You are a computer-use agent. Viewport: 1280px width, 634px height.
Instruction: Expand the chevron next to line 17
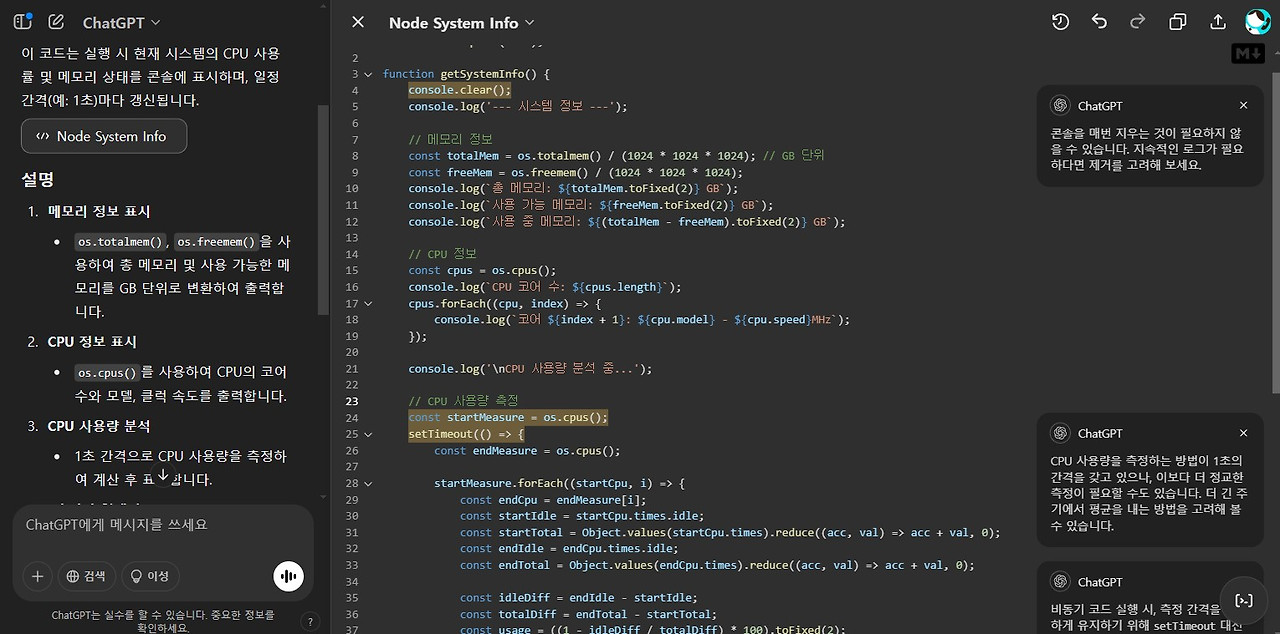click(368, 303)
